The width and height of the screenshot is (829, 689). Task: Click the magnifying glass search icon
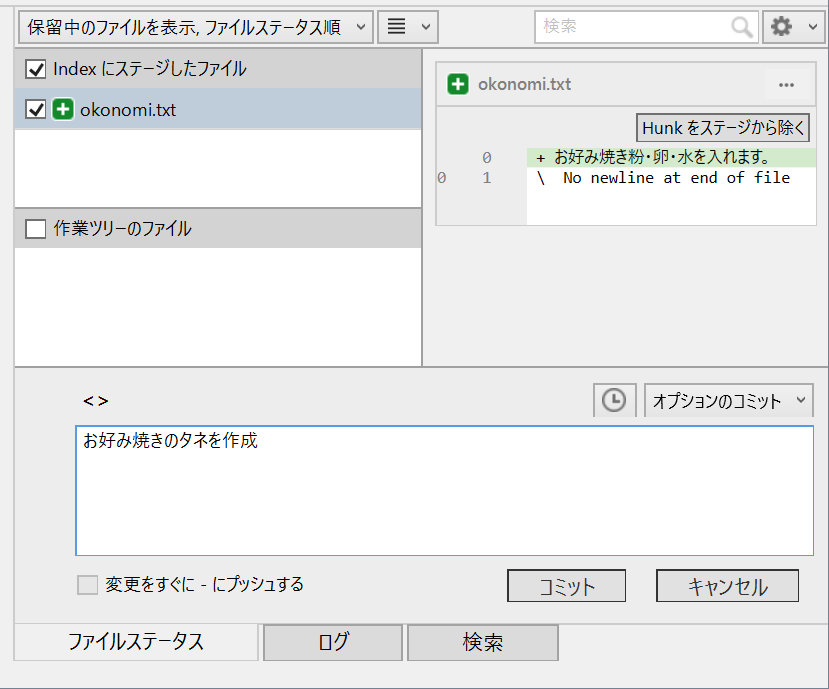[x=742, y=27]
